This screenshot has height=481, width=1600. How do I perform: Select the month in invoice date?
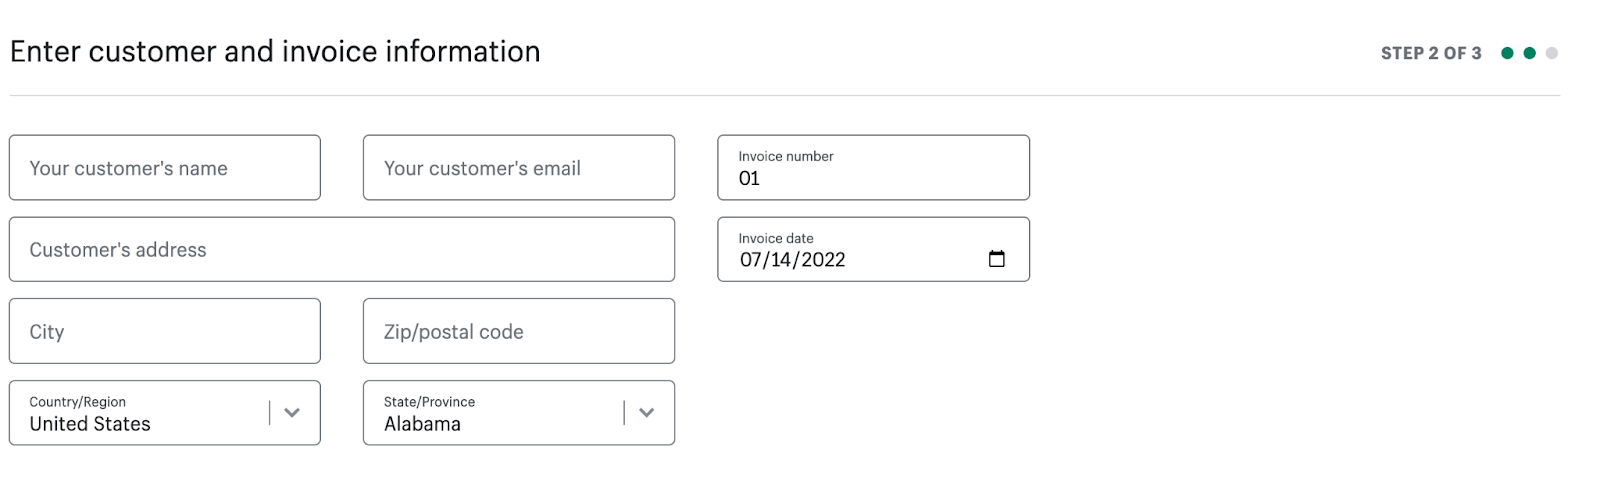tap(751, 260)
